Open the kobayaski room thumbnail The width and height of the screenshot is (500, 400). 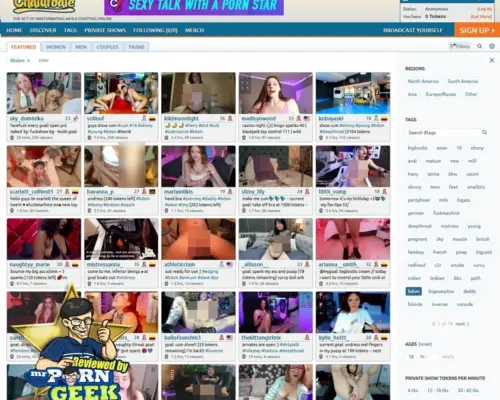[x=353, y=93]
